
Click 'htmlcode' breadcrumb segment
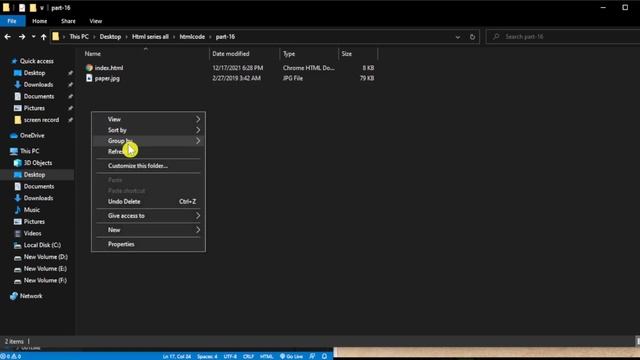coord(192,37)
